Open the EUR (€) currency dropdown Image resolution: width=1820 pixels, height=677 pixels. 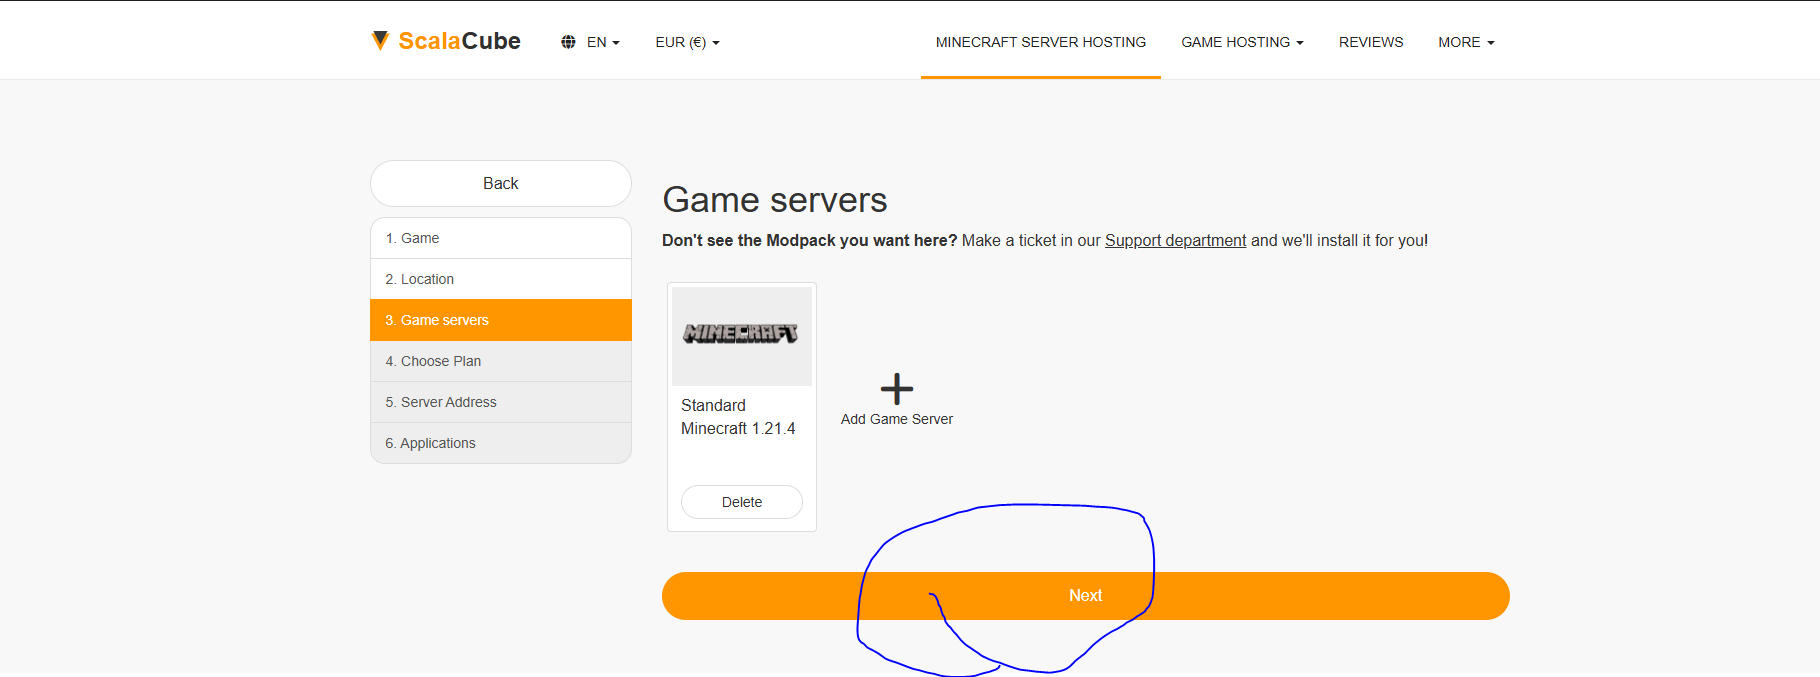pos(687,42)
